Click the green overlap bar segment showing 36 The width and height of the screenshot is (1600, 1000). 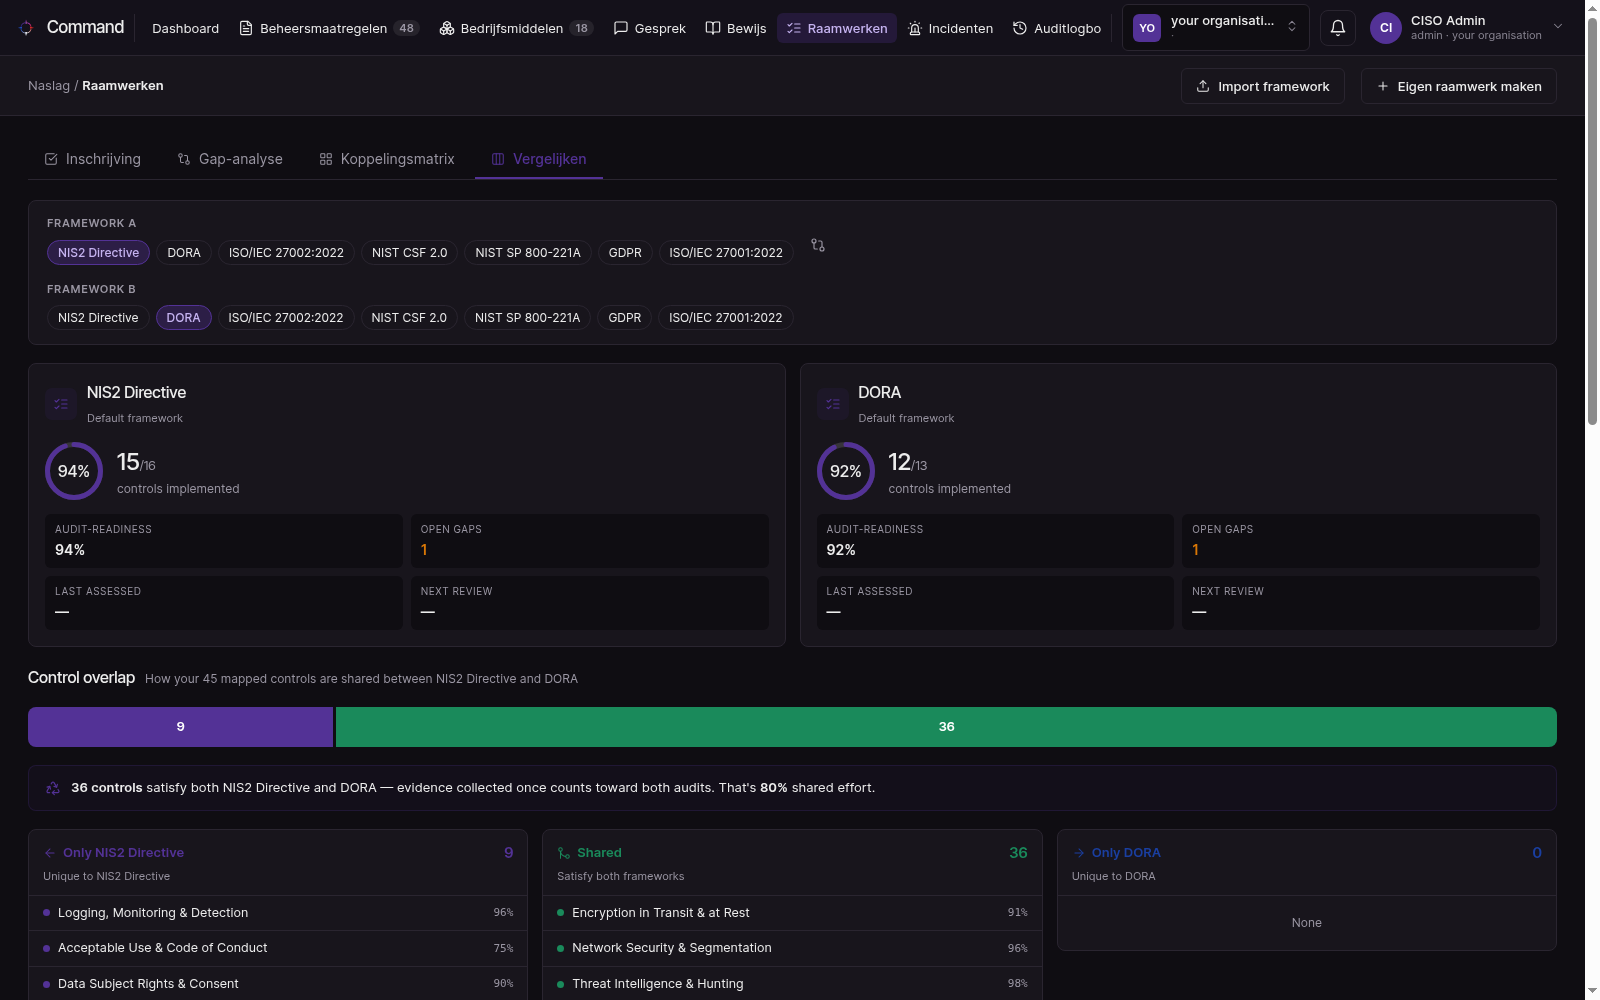pyautogui.click(x=946, y=727)
